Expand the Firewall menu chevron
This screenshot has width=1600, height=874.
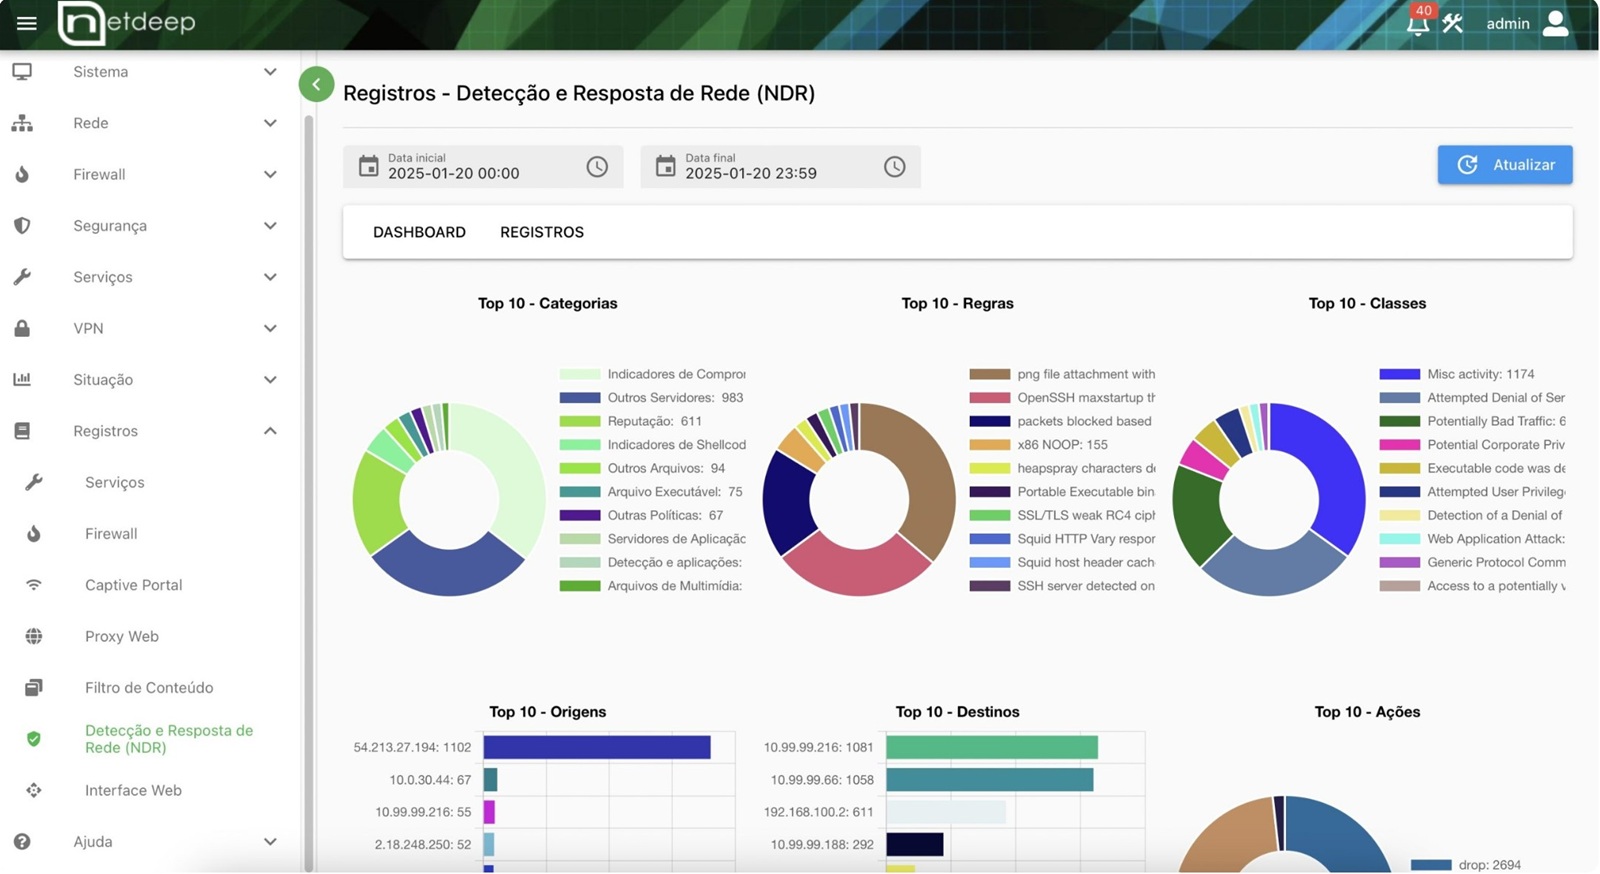(270, 174)
